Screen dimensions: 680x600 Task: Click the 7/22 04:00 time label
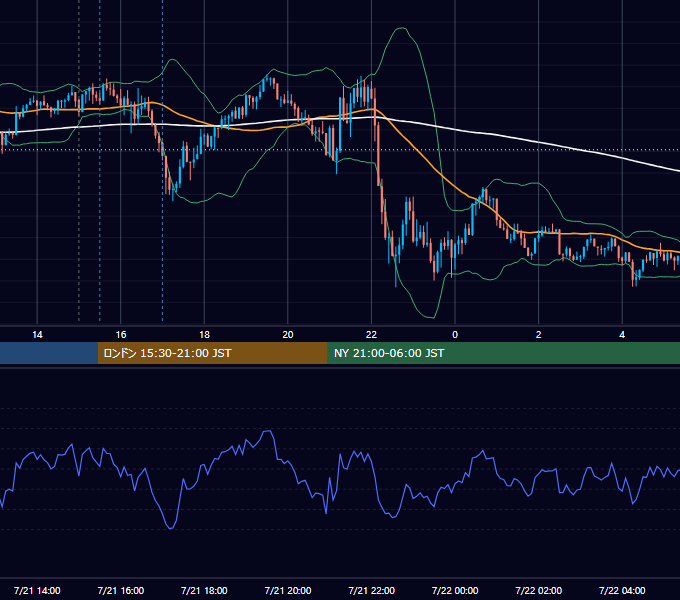pyautogui.click(x=622, y=590)
